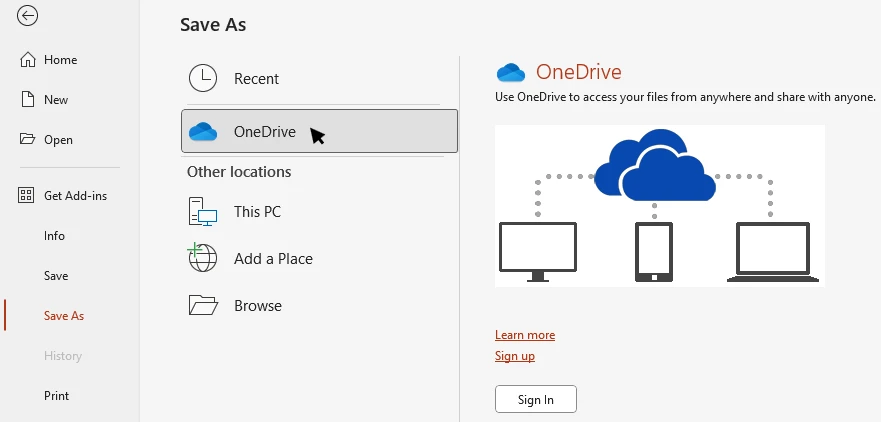Select the Recent save location
This screenshot has height=422, width=881.
(x=319, y=79)
